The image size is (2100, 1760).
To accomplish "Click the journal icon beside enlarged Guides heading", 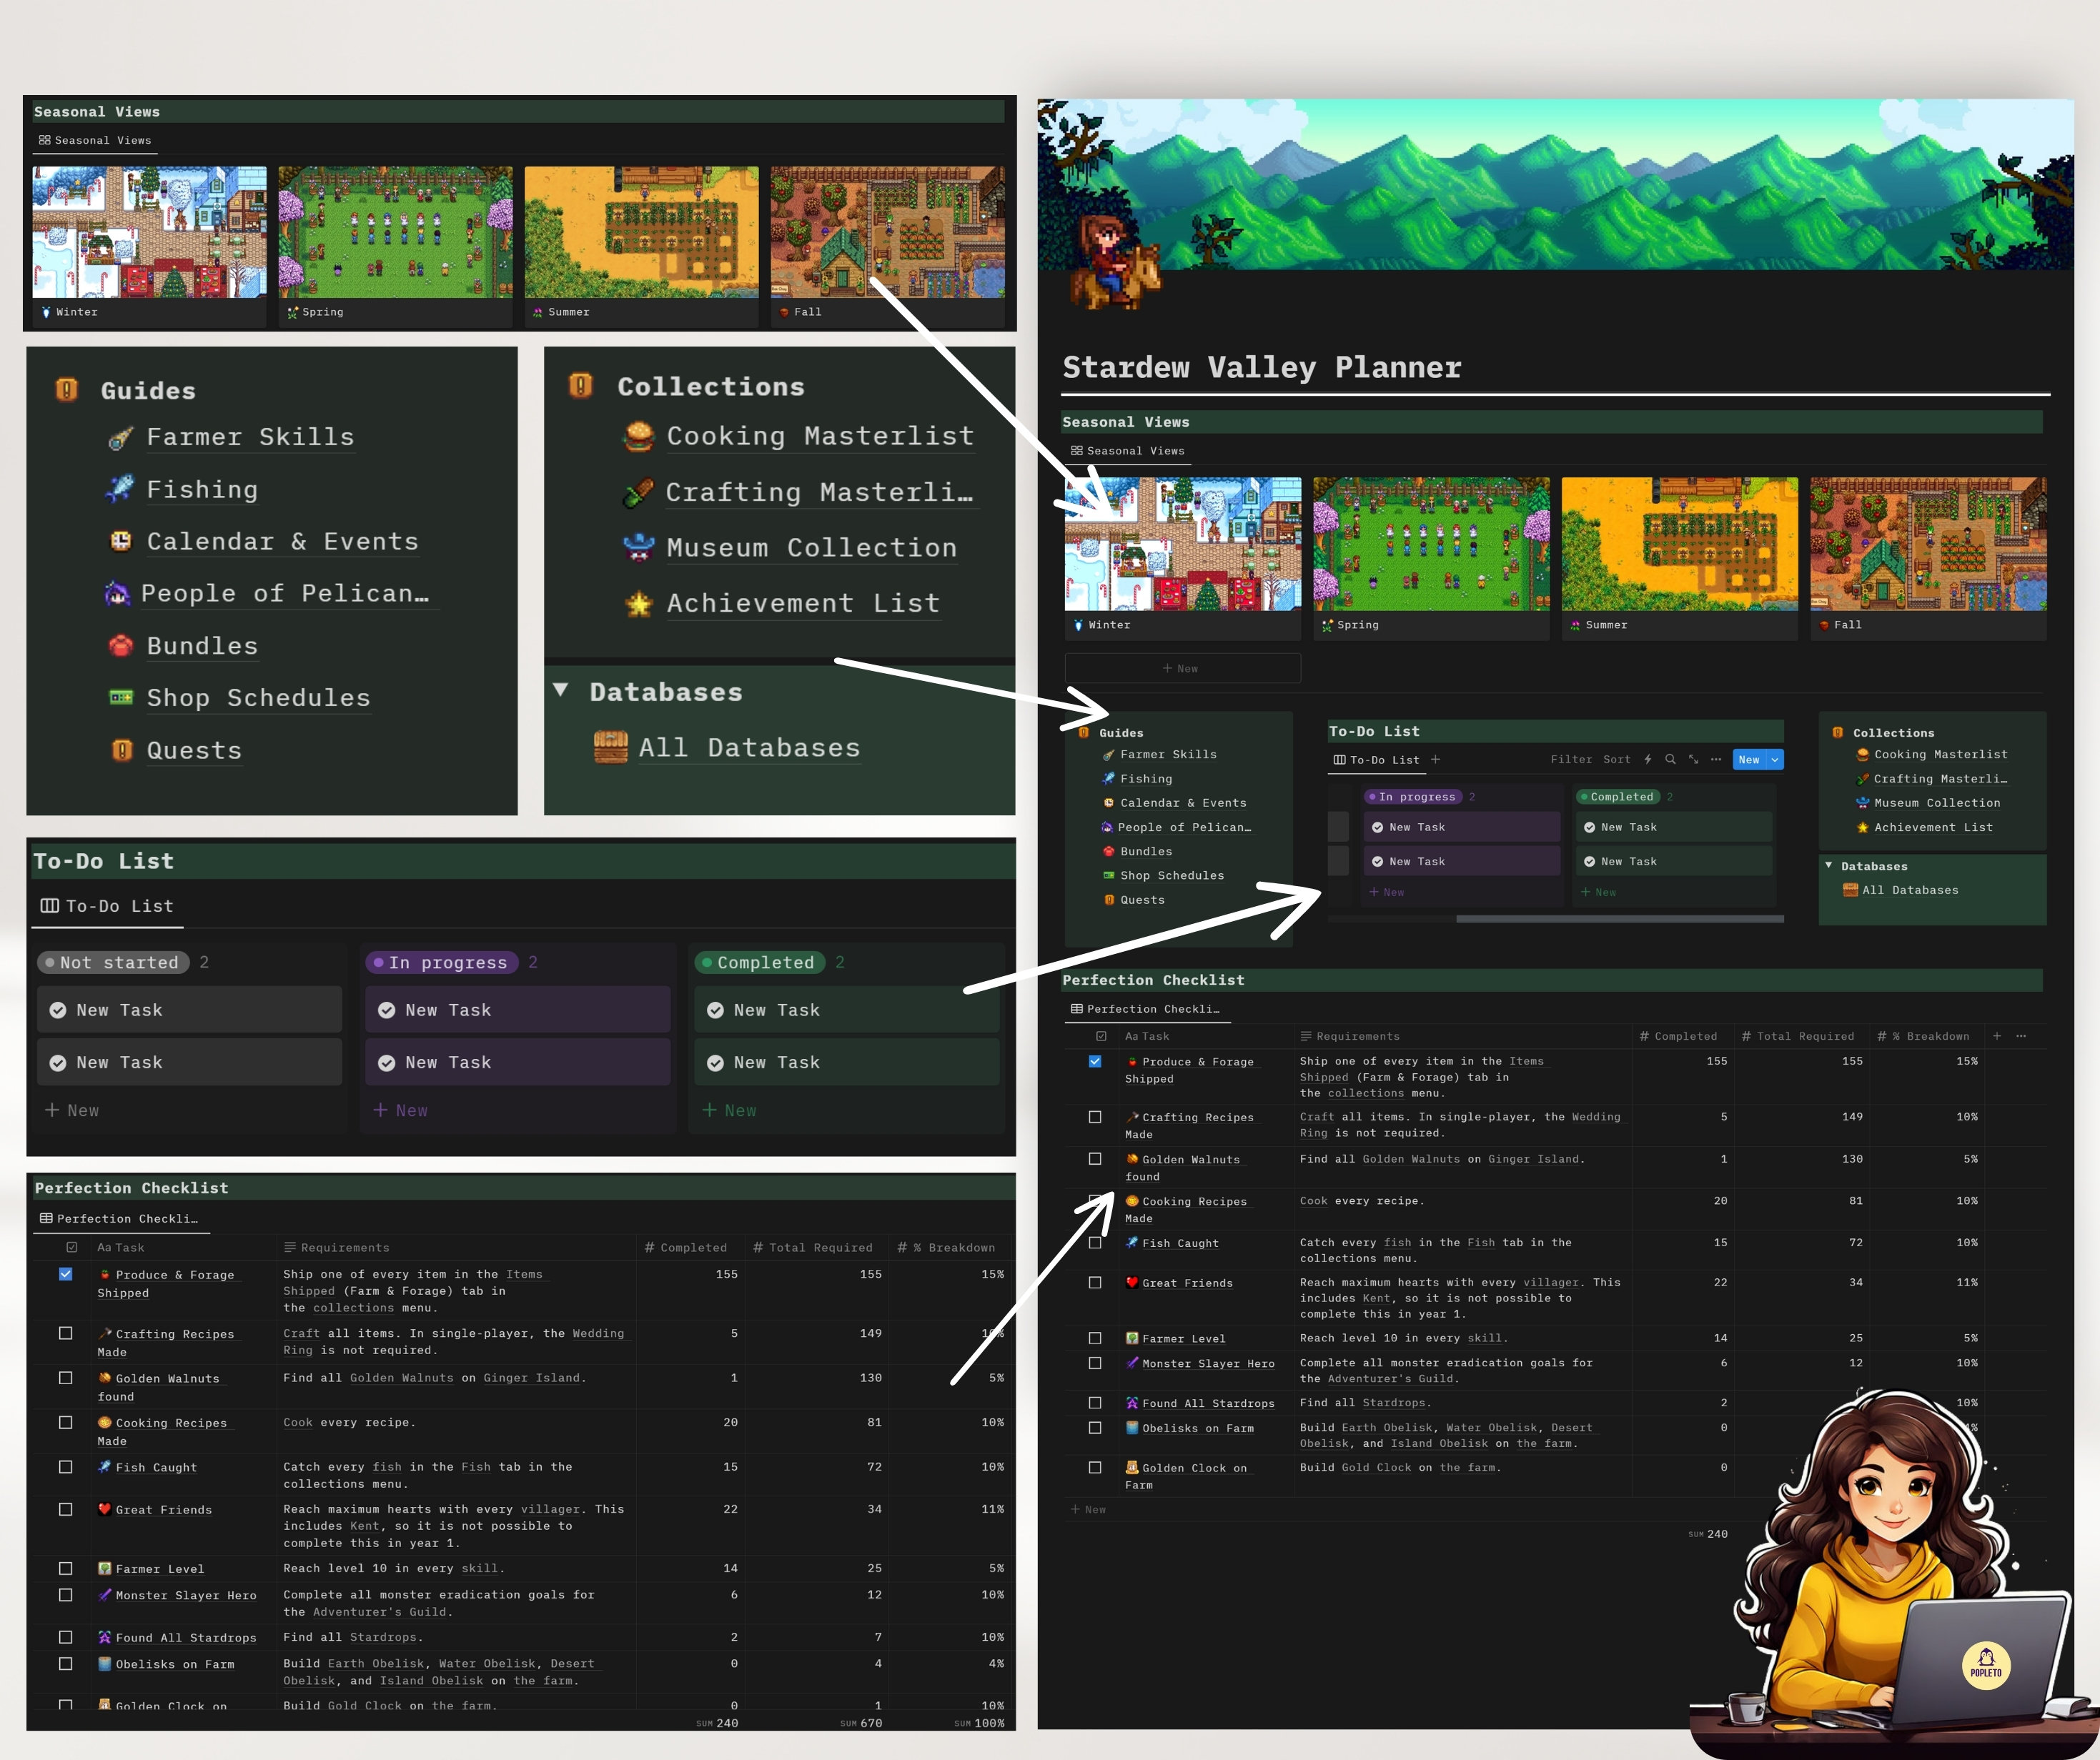I will click(x=66, y=390).
